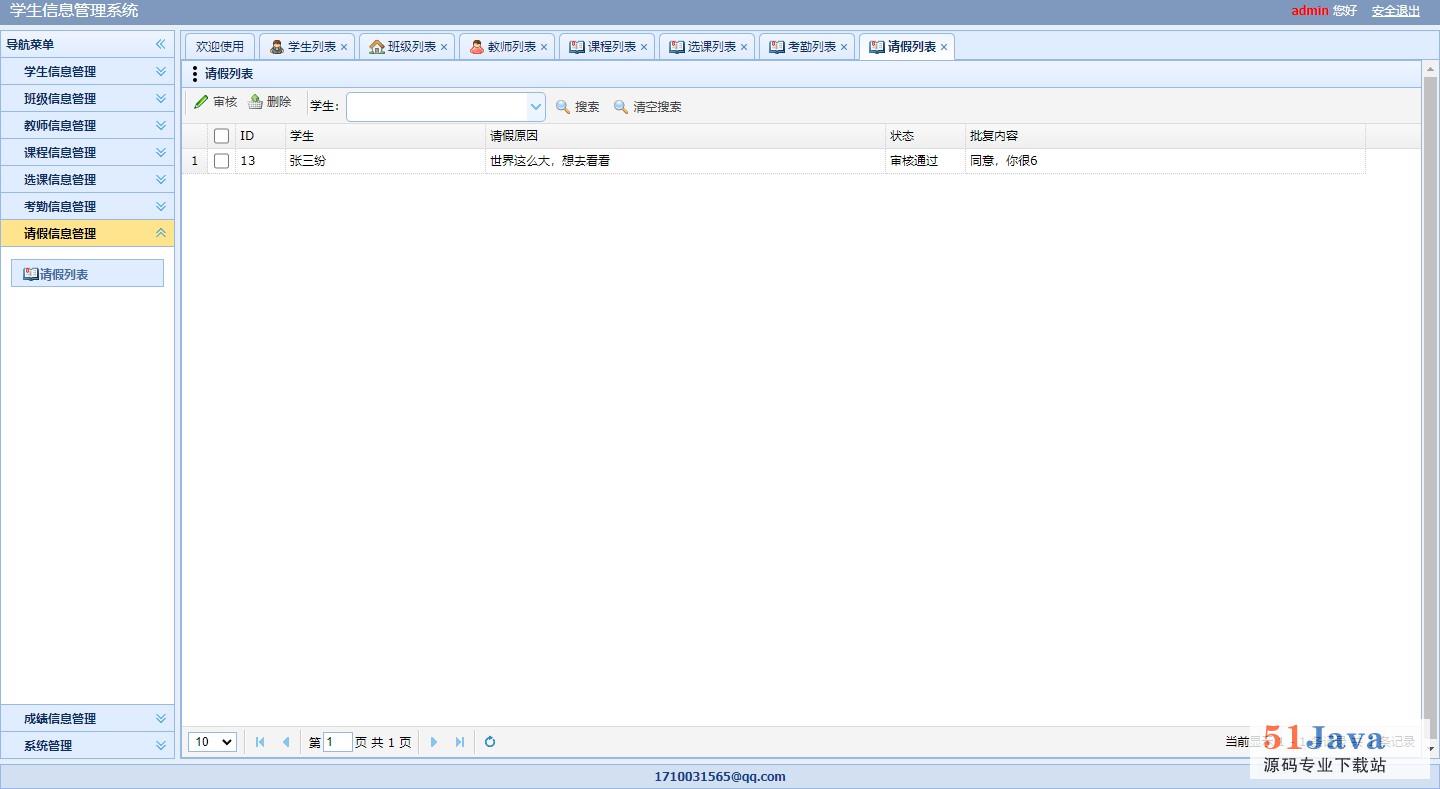Click the 审核 (review) pencil button
Image resolution: width=1440 pixels, height=789 pixels.
click(x=215, y=102)
